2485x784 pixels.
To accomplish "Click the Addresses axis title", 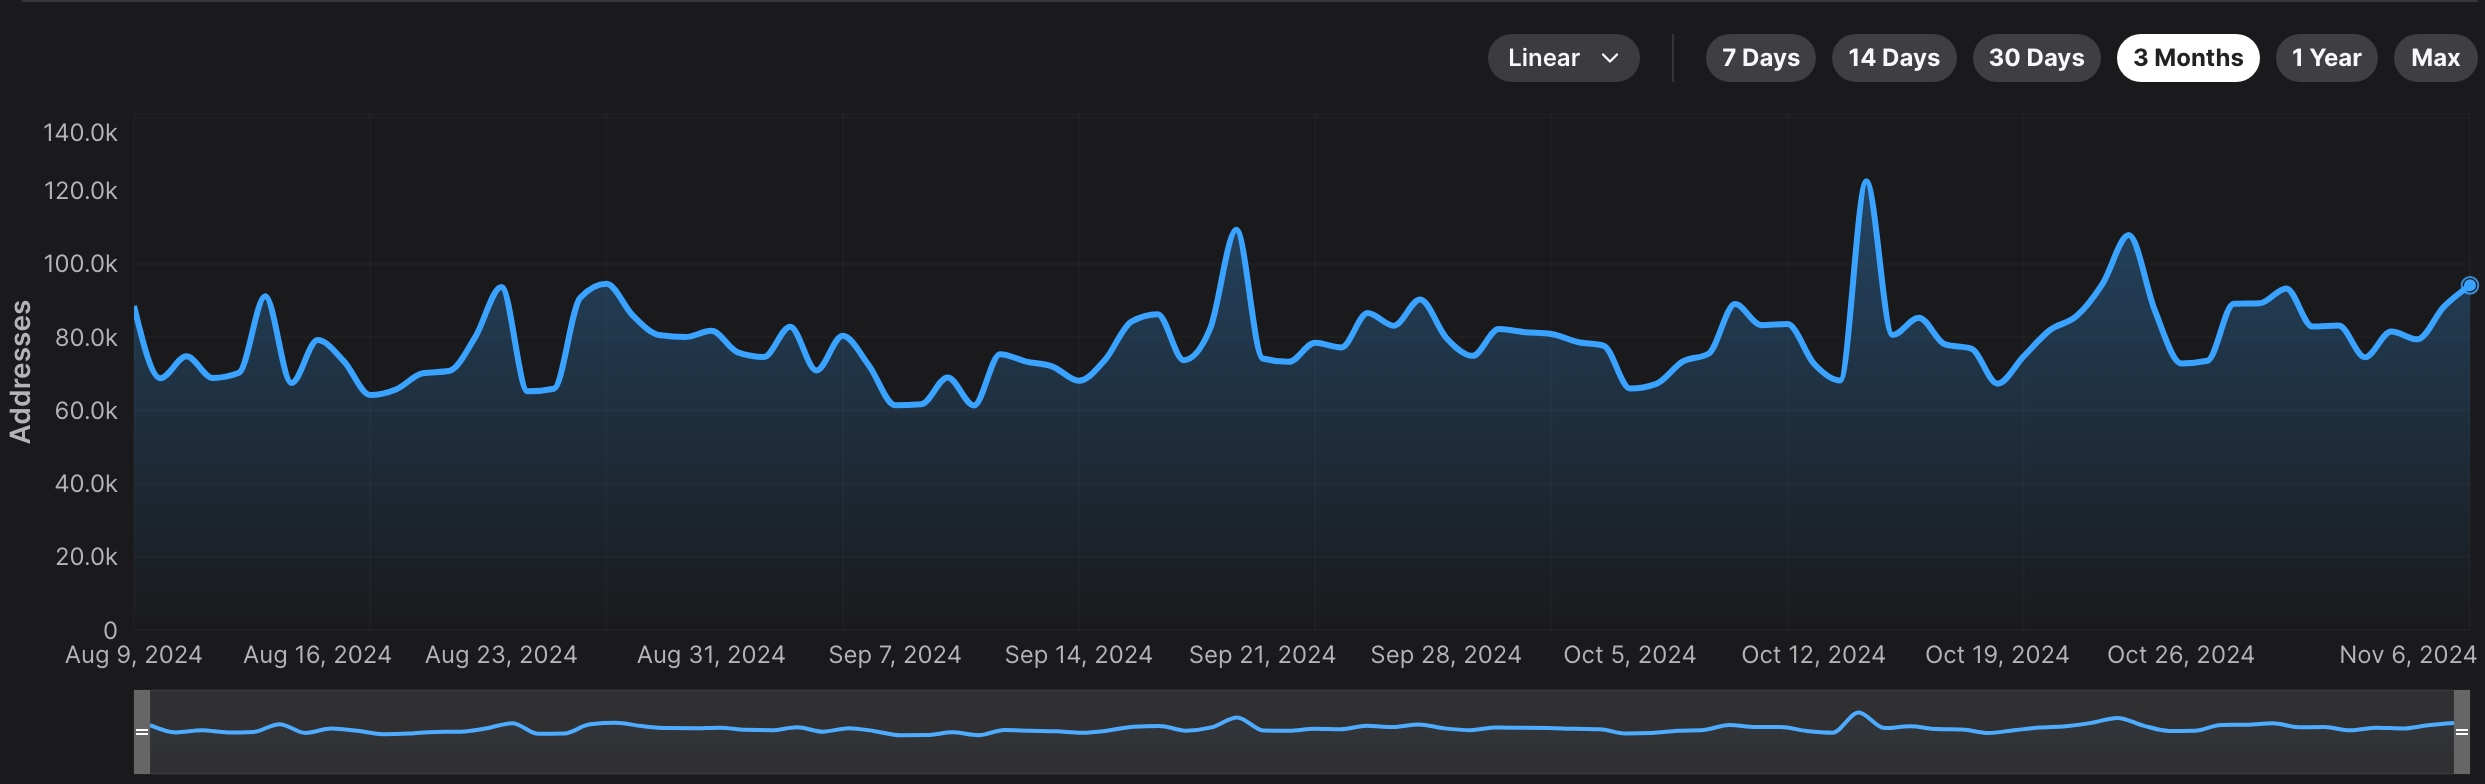I will point(20,371).
